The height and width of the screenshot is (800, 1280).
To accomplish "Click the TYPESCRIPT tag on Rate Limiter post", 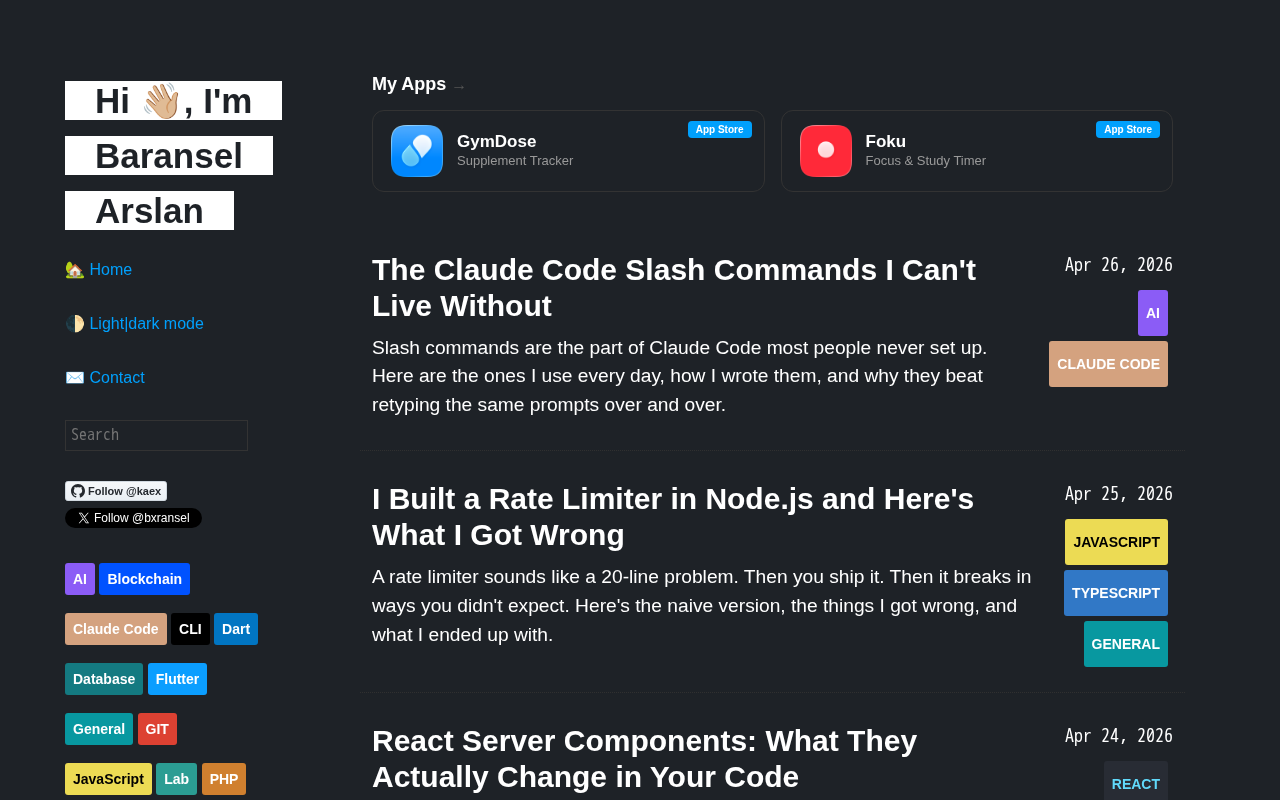I will 1116,593.
